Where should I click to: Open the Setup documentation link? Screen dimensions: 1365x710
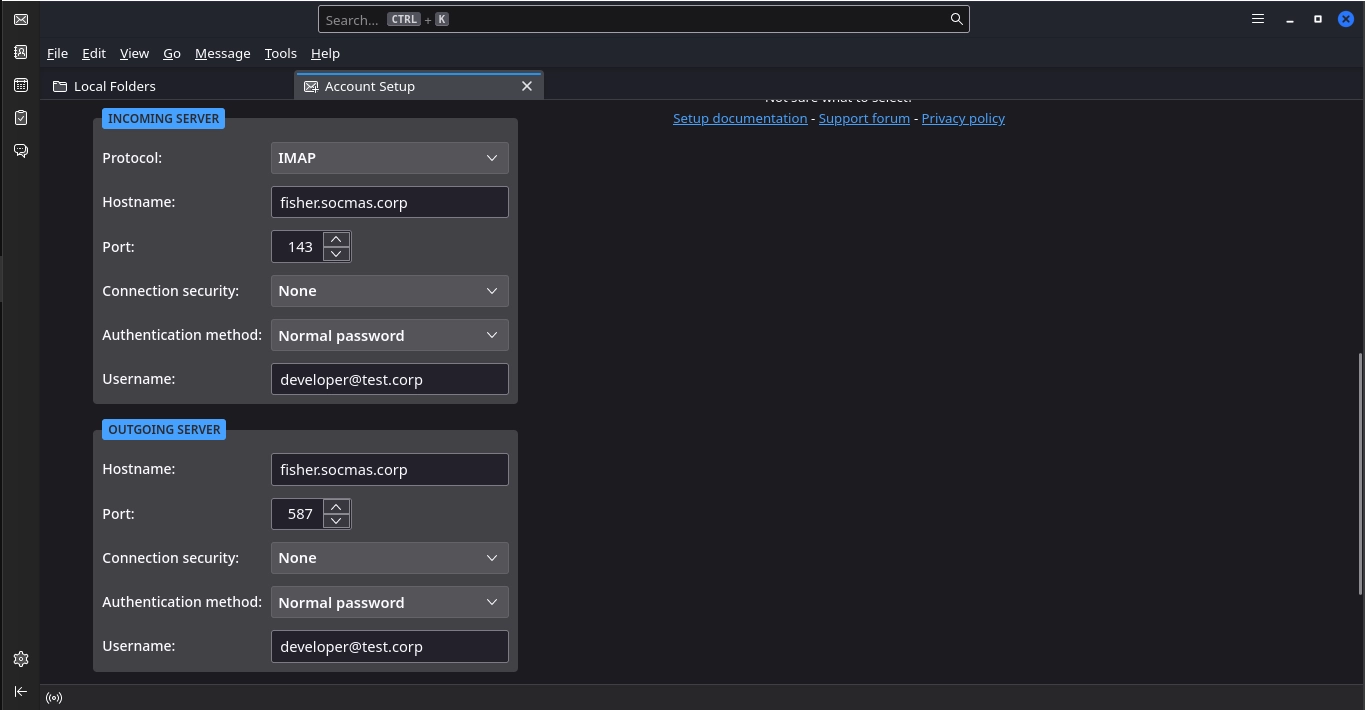[739, 118]
